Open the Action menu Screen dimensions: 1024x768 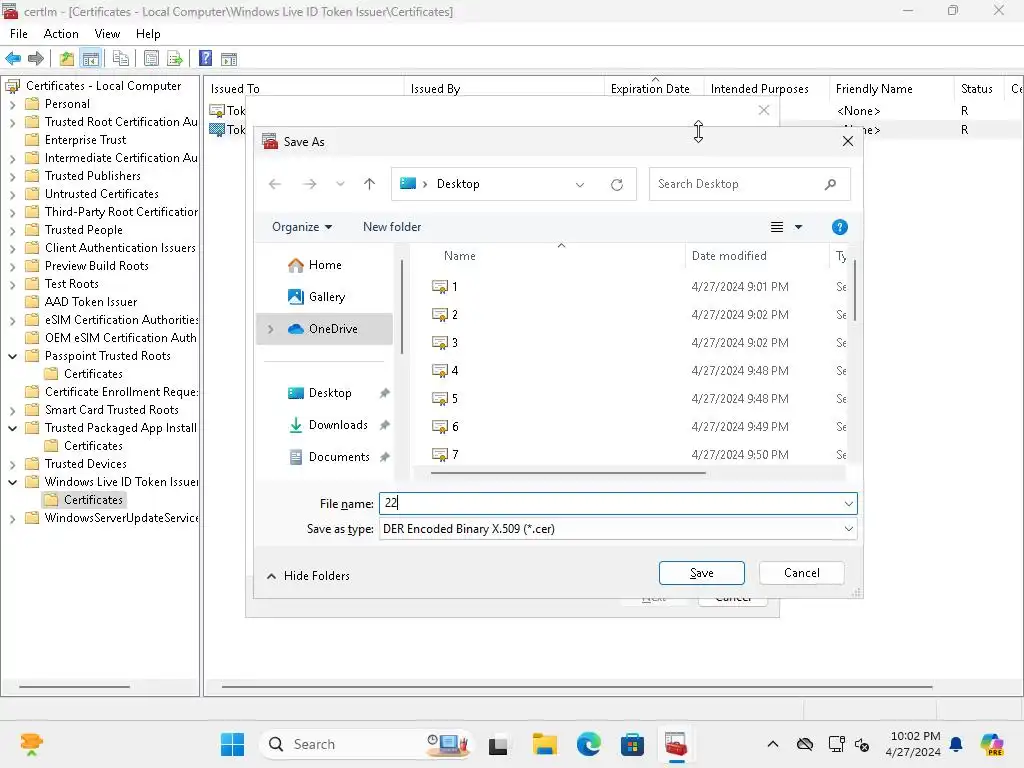(61, 34)
